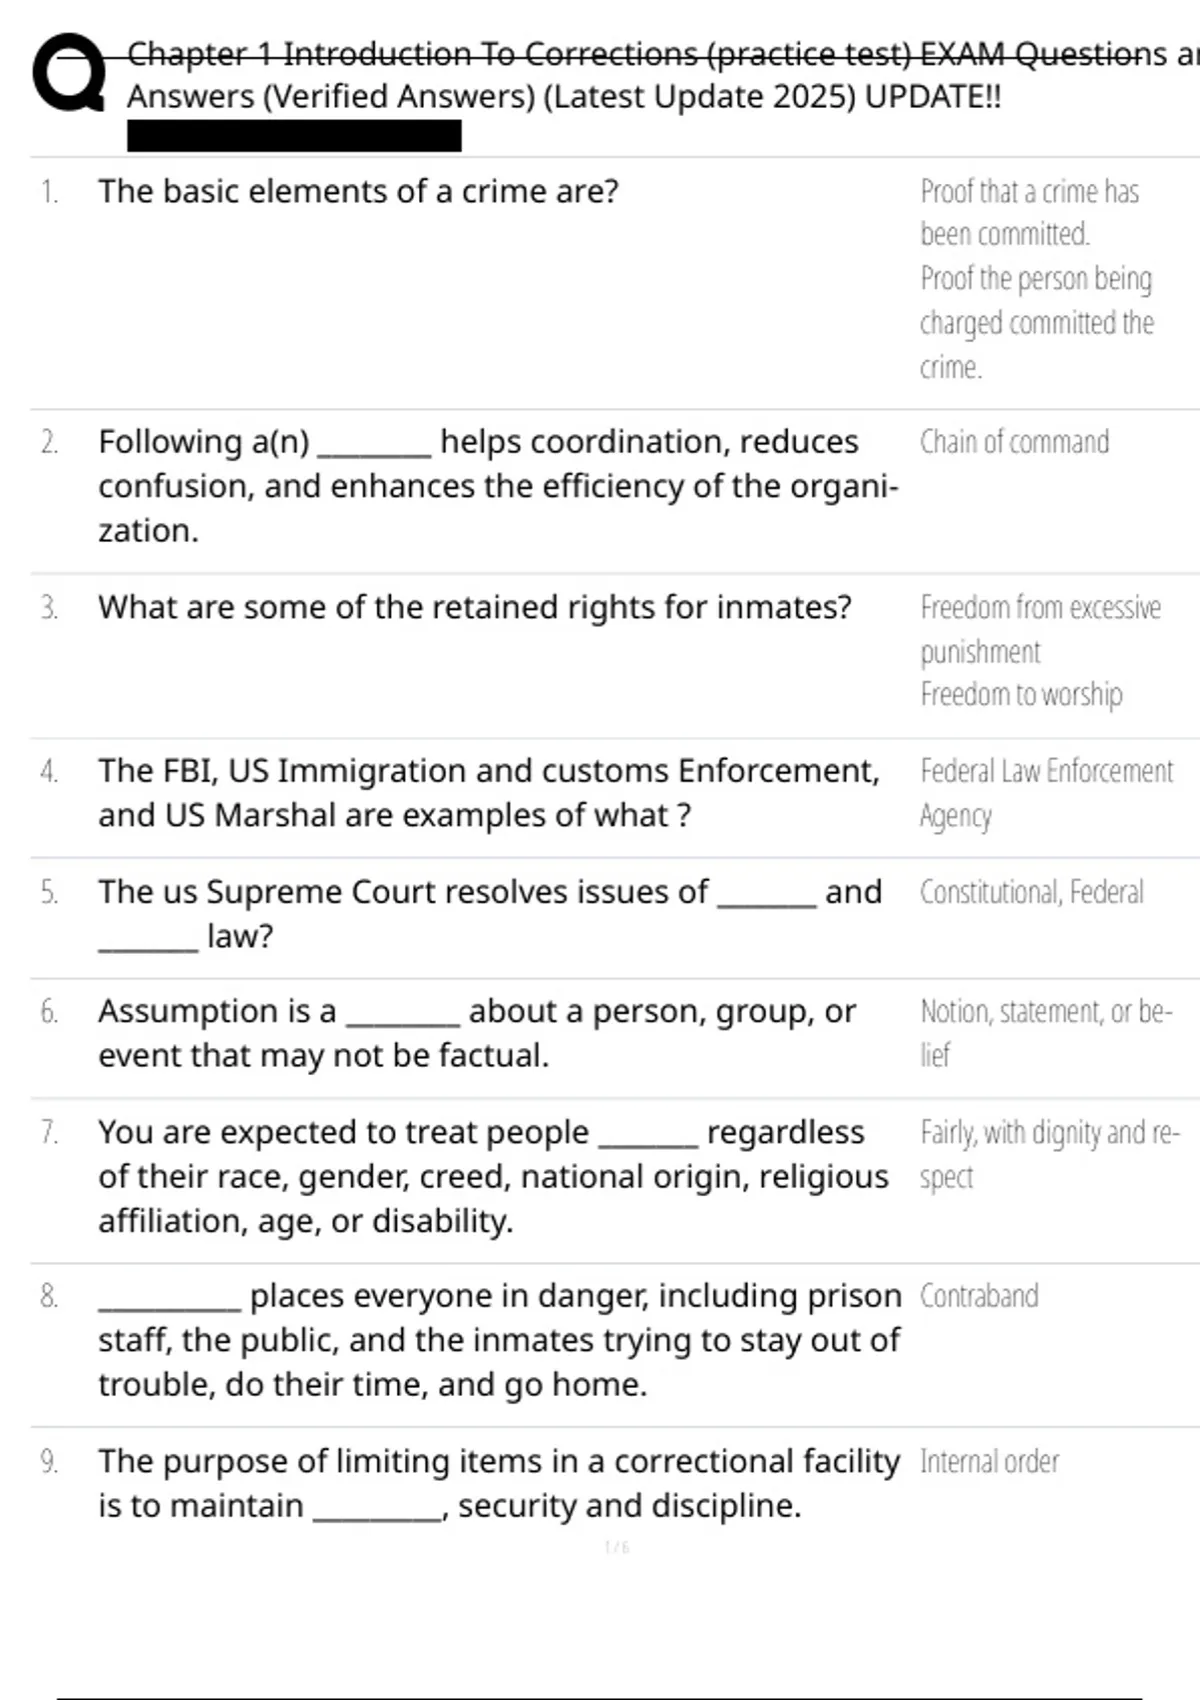The height and width of the screenshot is (1700, 1200).
Task: Click answer 'Constitutional, Federal'
Action: coord(1032,892)
